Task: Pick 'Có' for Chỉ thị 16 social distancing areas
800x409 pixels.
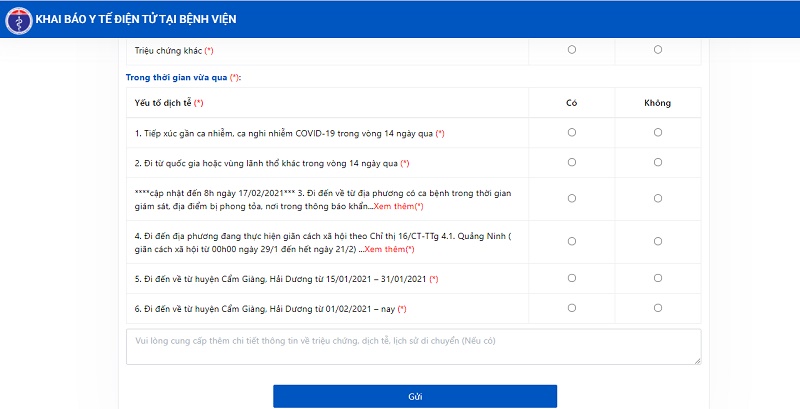Action: tap(571, 241)
